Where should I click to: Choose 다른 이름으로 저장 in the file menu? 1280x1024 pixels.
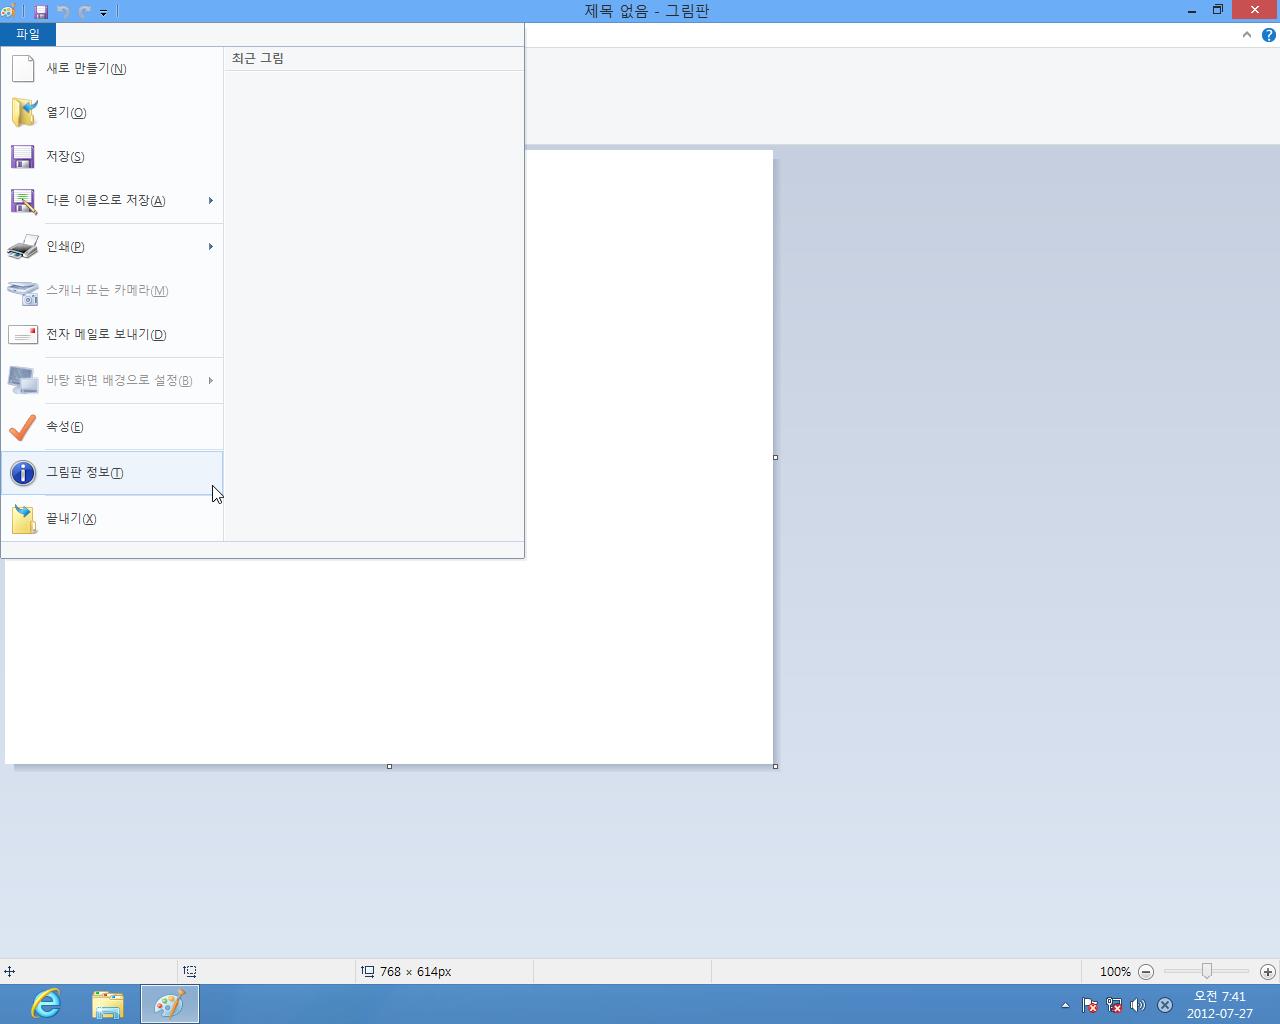(112, 200)
